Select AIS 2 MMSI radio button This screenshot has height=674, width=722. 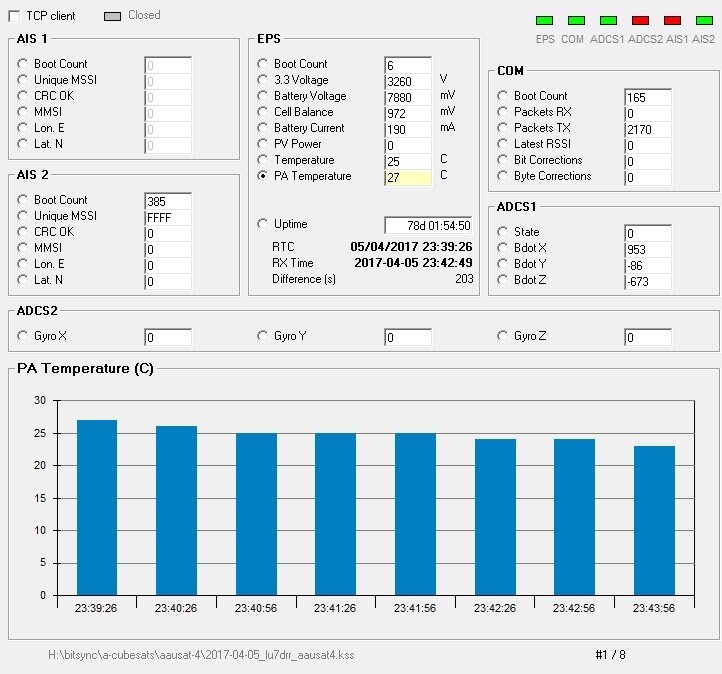pyautogui.click(x=22, y=248)
